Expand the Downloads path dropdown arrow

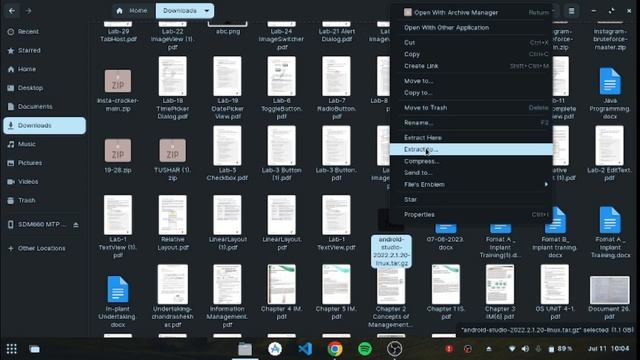(x=207, y=11)
